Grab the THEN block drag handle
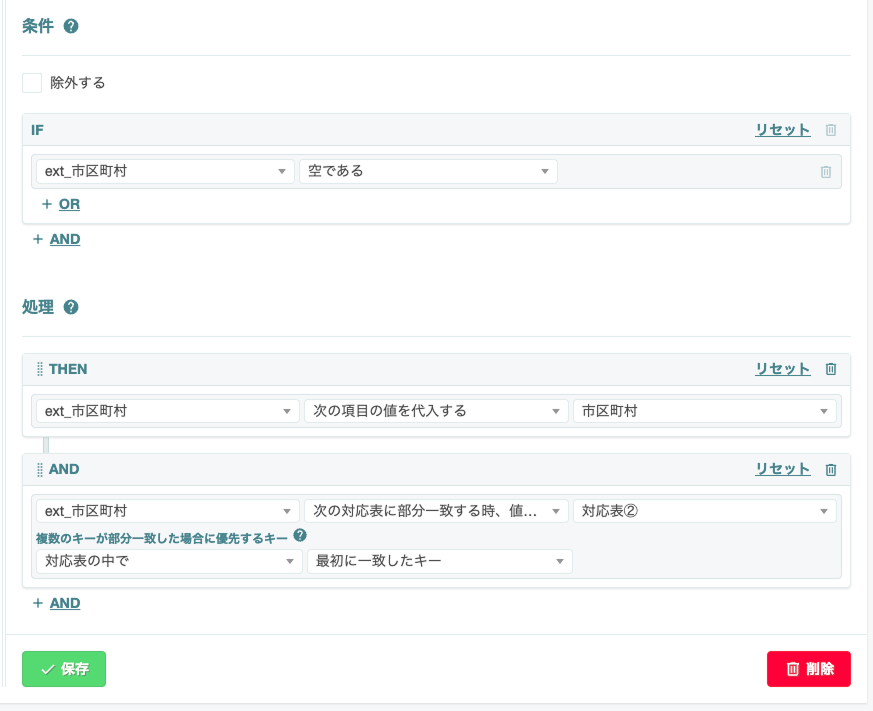This screenshot has width=873, height=711. click(x=40, y=369)
